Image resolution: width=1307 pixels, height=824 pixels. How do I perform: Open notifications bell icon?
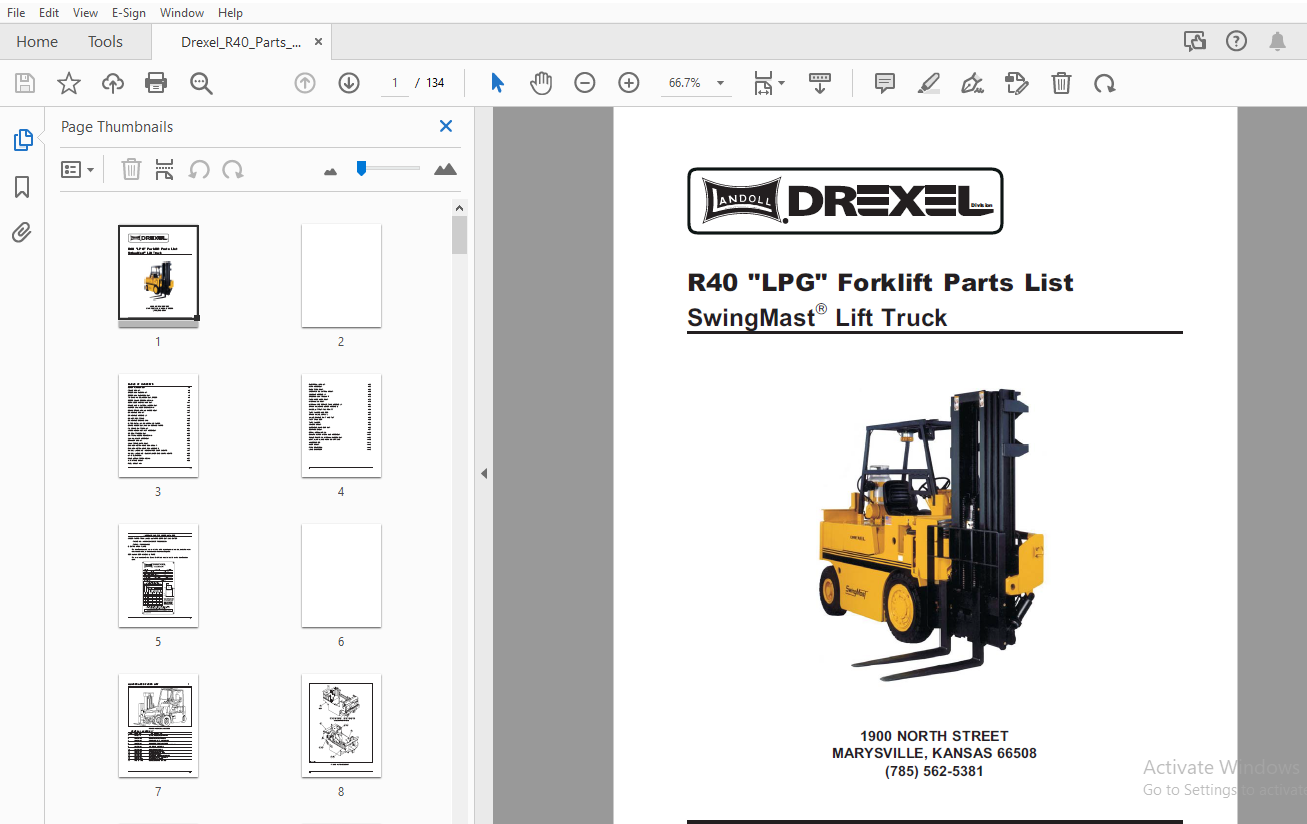[x=1278, y=41]
